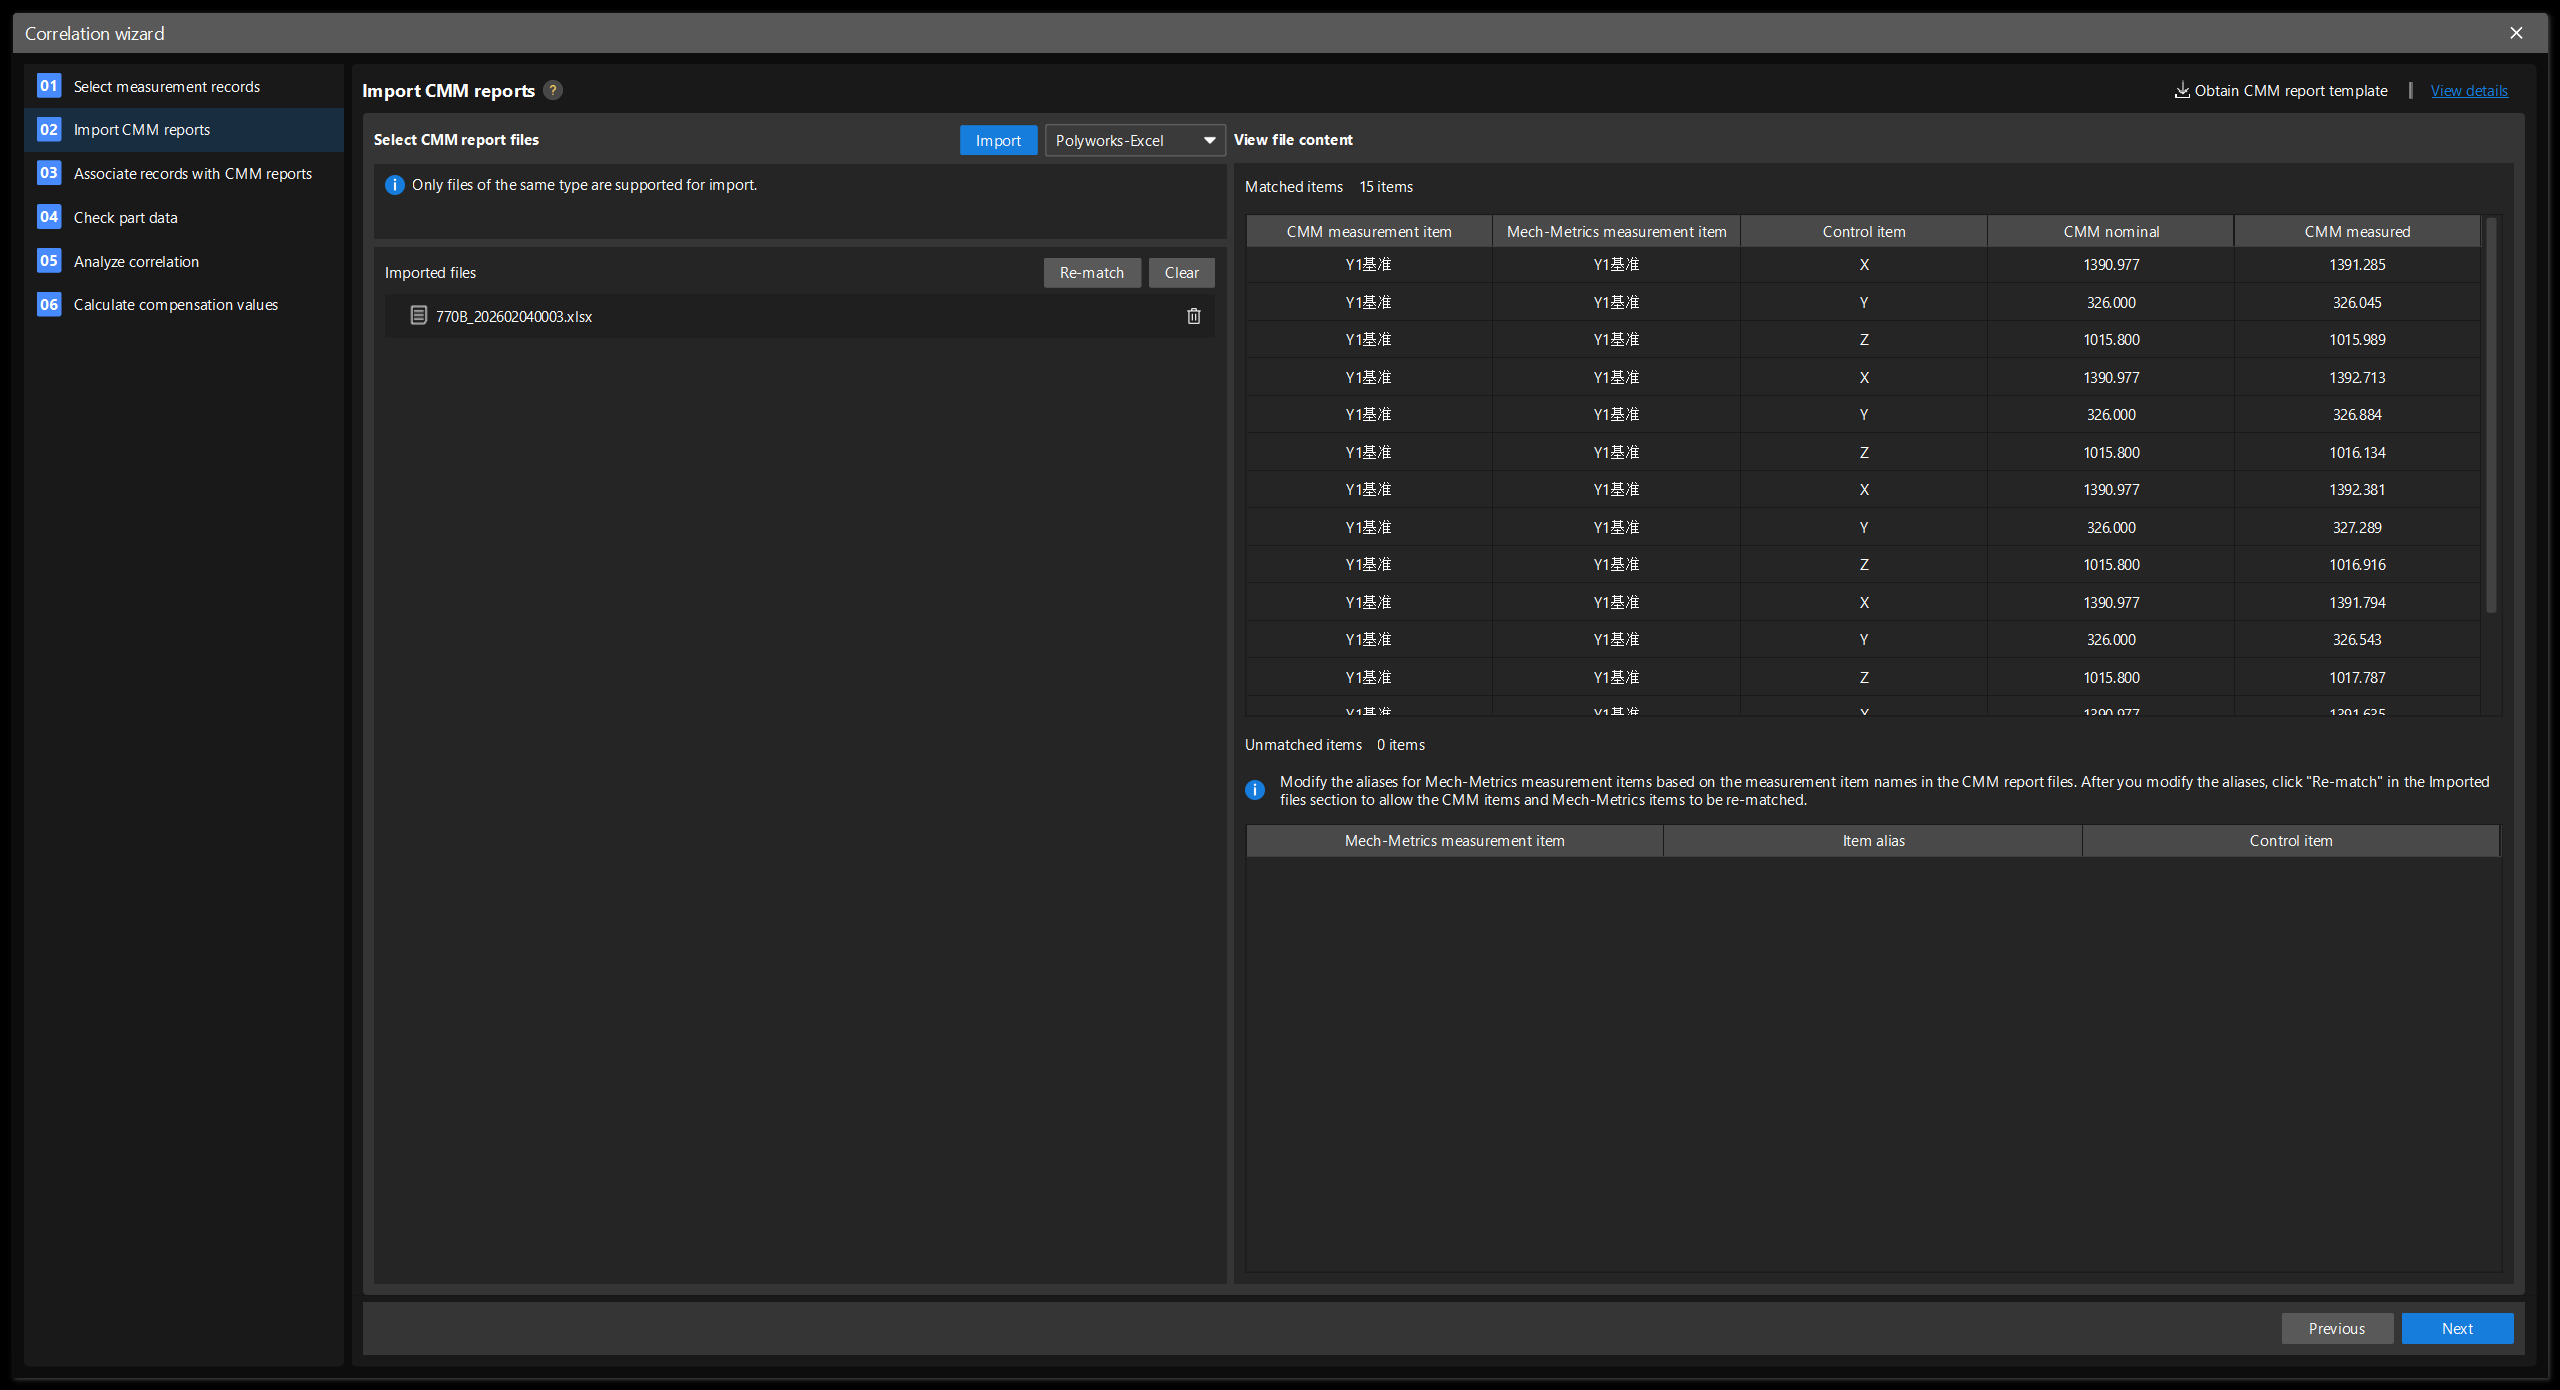
Task: Click the Import button
Action: coord(997,140)
